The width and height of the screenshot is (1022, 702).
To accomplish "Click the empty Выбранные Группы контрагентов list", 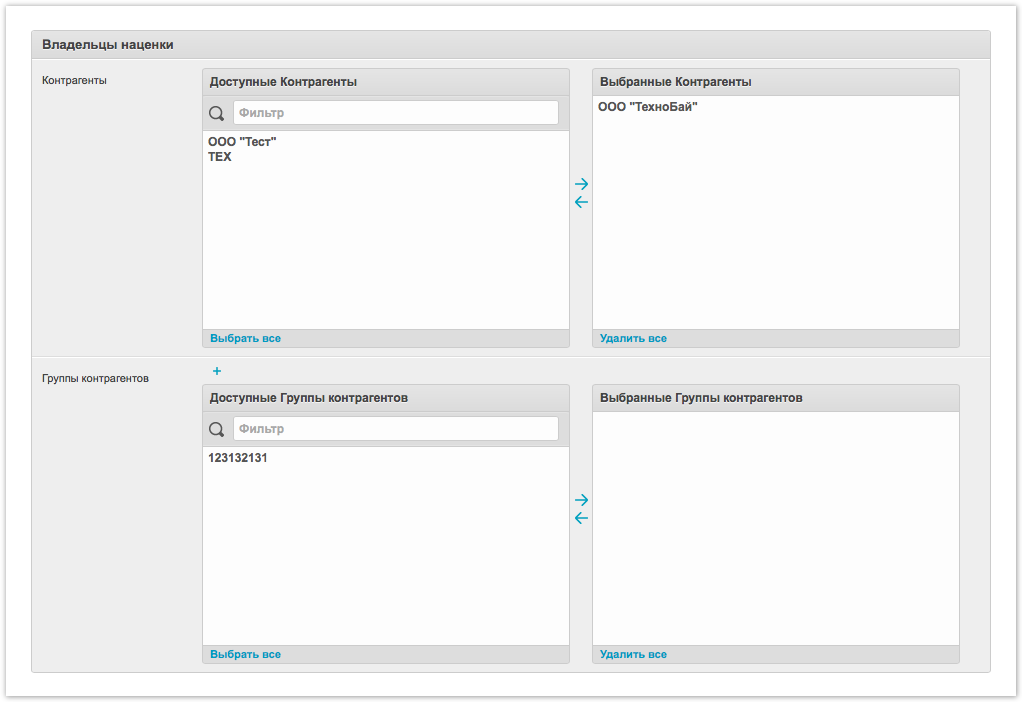I will (x=775, y=528).
